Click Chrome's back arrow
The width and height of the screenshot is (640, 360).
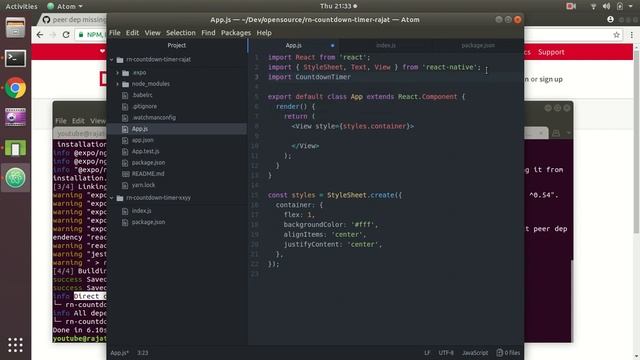pyautogui.click(x=40, y=35)
